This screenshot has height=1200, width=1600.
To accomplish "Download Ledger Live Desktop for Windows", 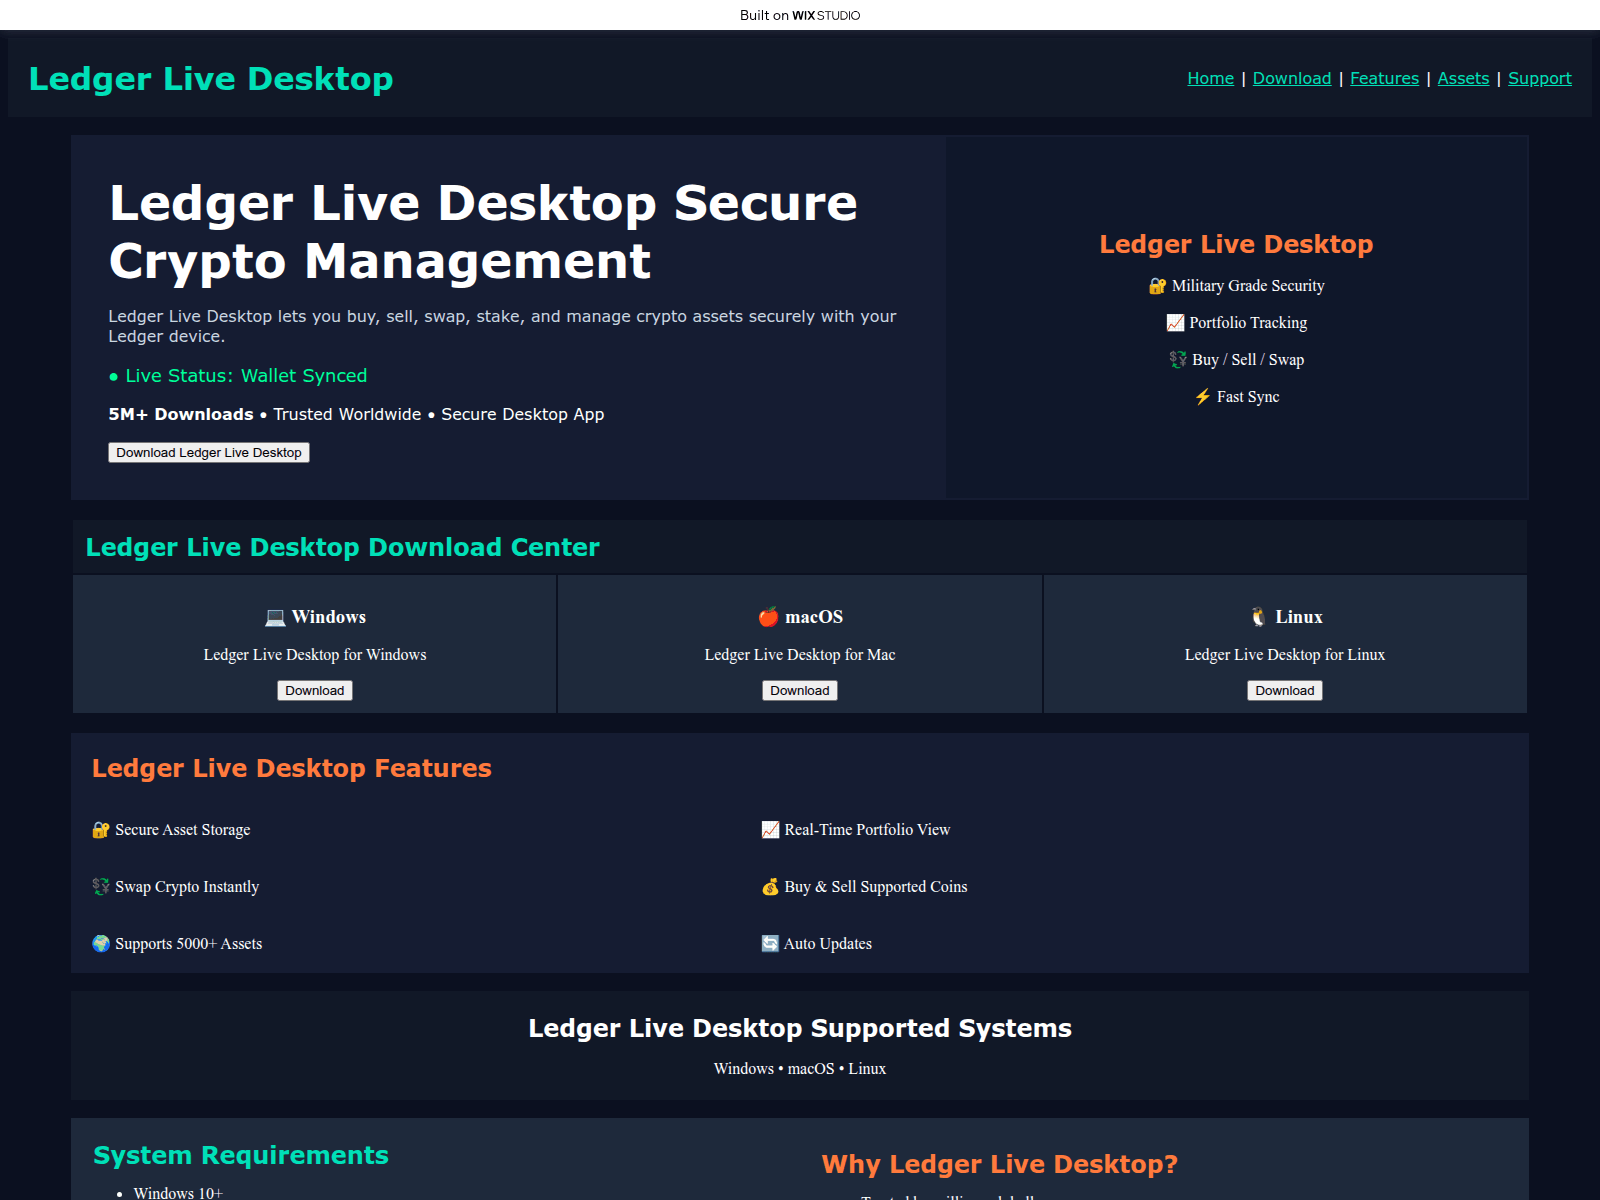I will pyautogui.click(x=315, y=691).
